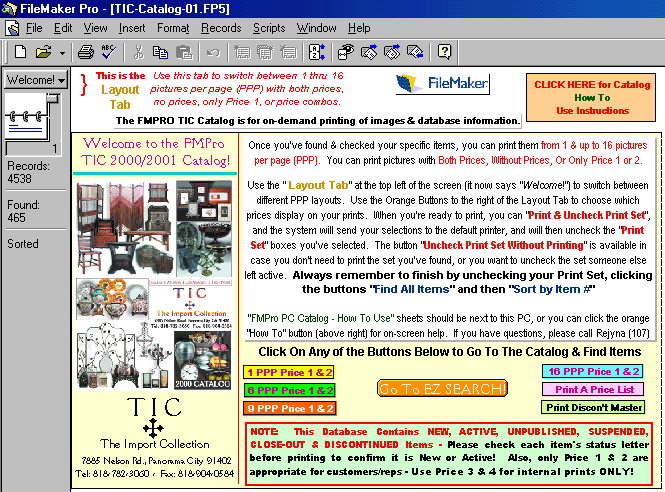Click the 'Found: 465' status text
665x492 pixels.
(23, 211)
